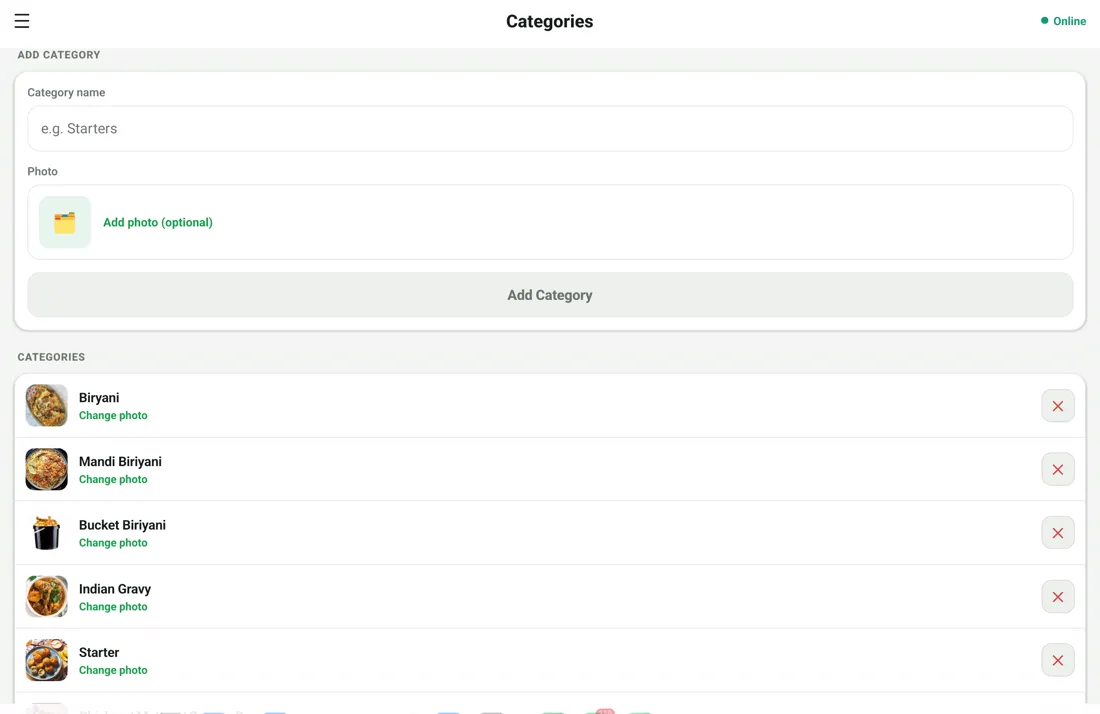The width and height of the screenshot is (1100, 714).
Task: Open the Indian Gravy thumbnail
Action: pyautogui.click(x=46, y=596)
